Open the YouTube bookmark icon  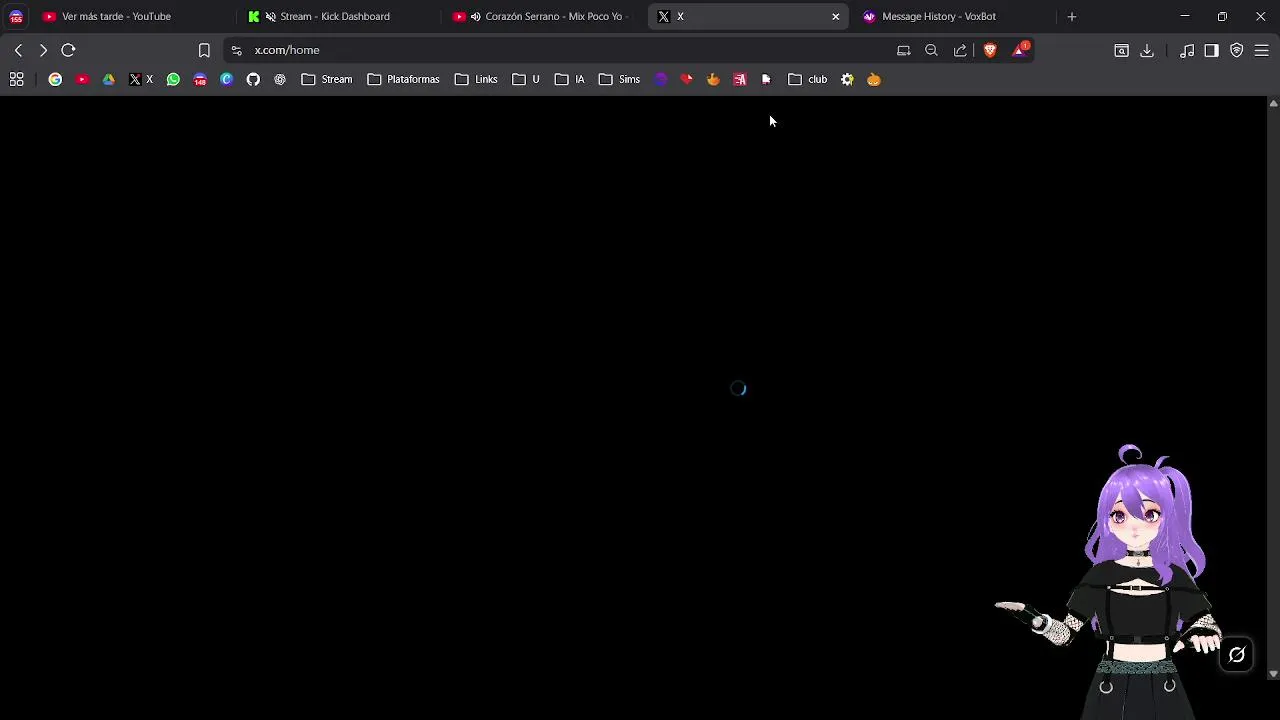82,79
